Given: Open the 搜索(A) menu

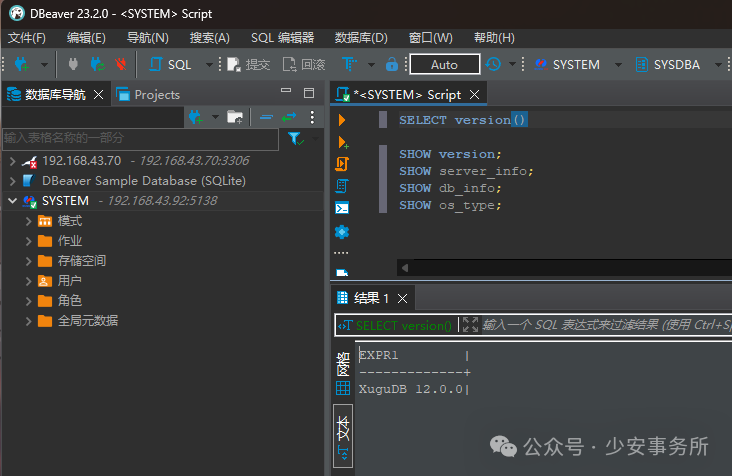Looking at the screenshot, I should coord(210,38).
